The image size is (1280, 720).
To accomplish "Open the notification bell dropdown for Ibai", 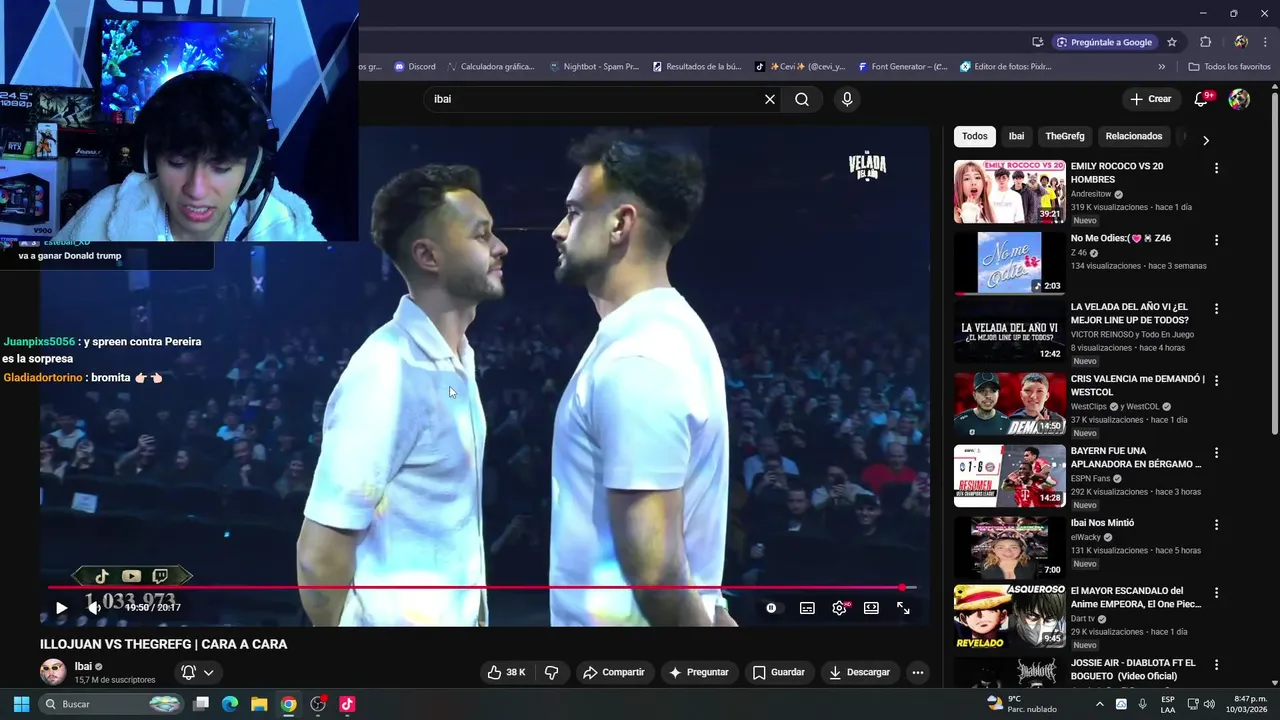I will pos(197,672).
